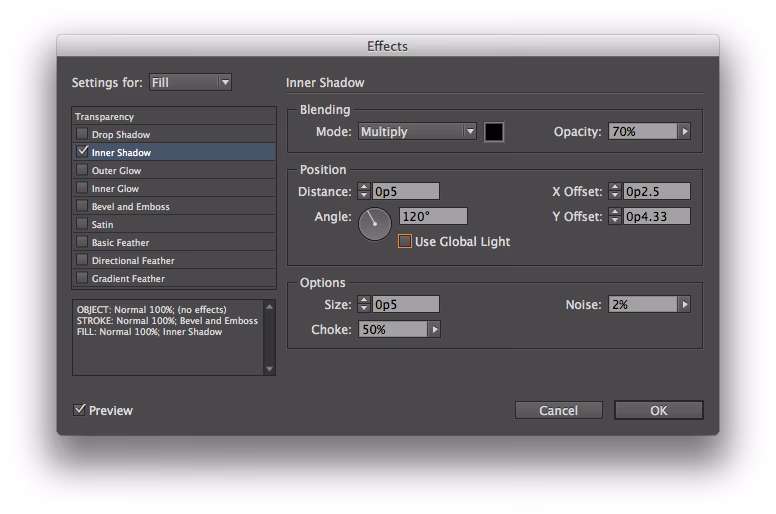Click the Angle dial control

(x=375, y=223)
